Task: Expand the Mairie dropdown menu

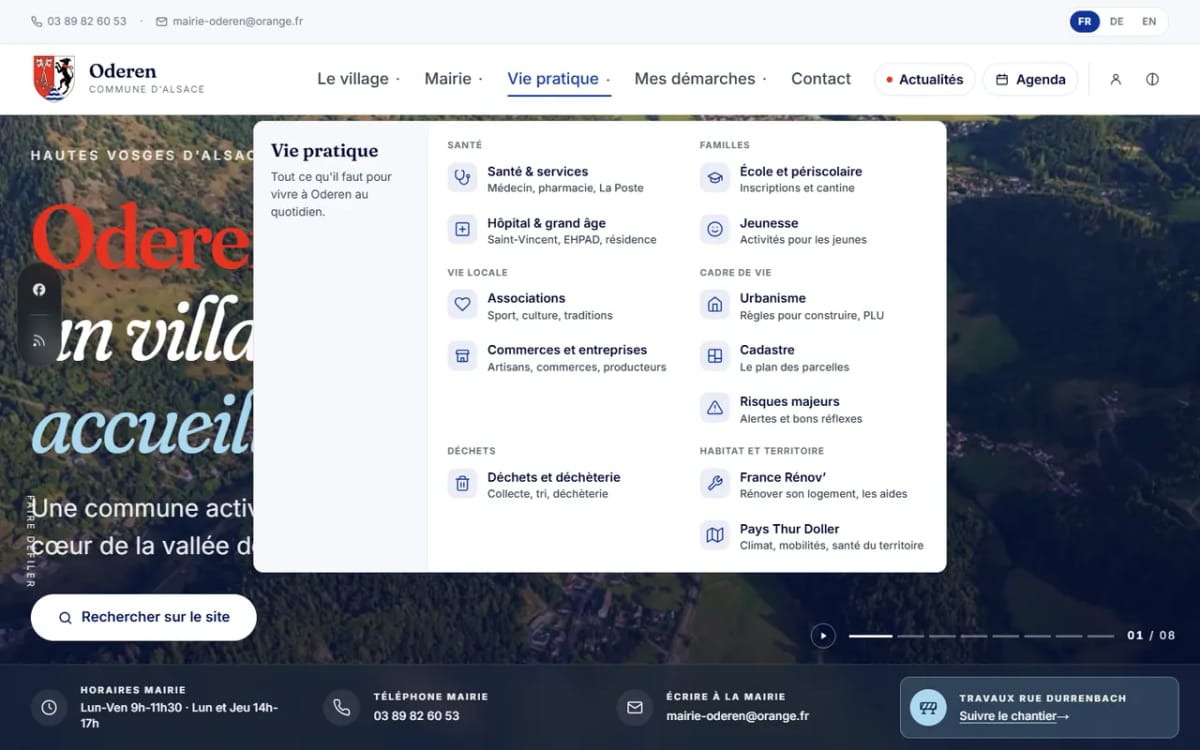Action: (x=453, y=79)
